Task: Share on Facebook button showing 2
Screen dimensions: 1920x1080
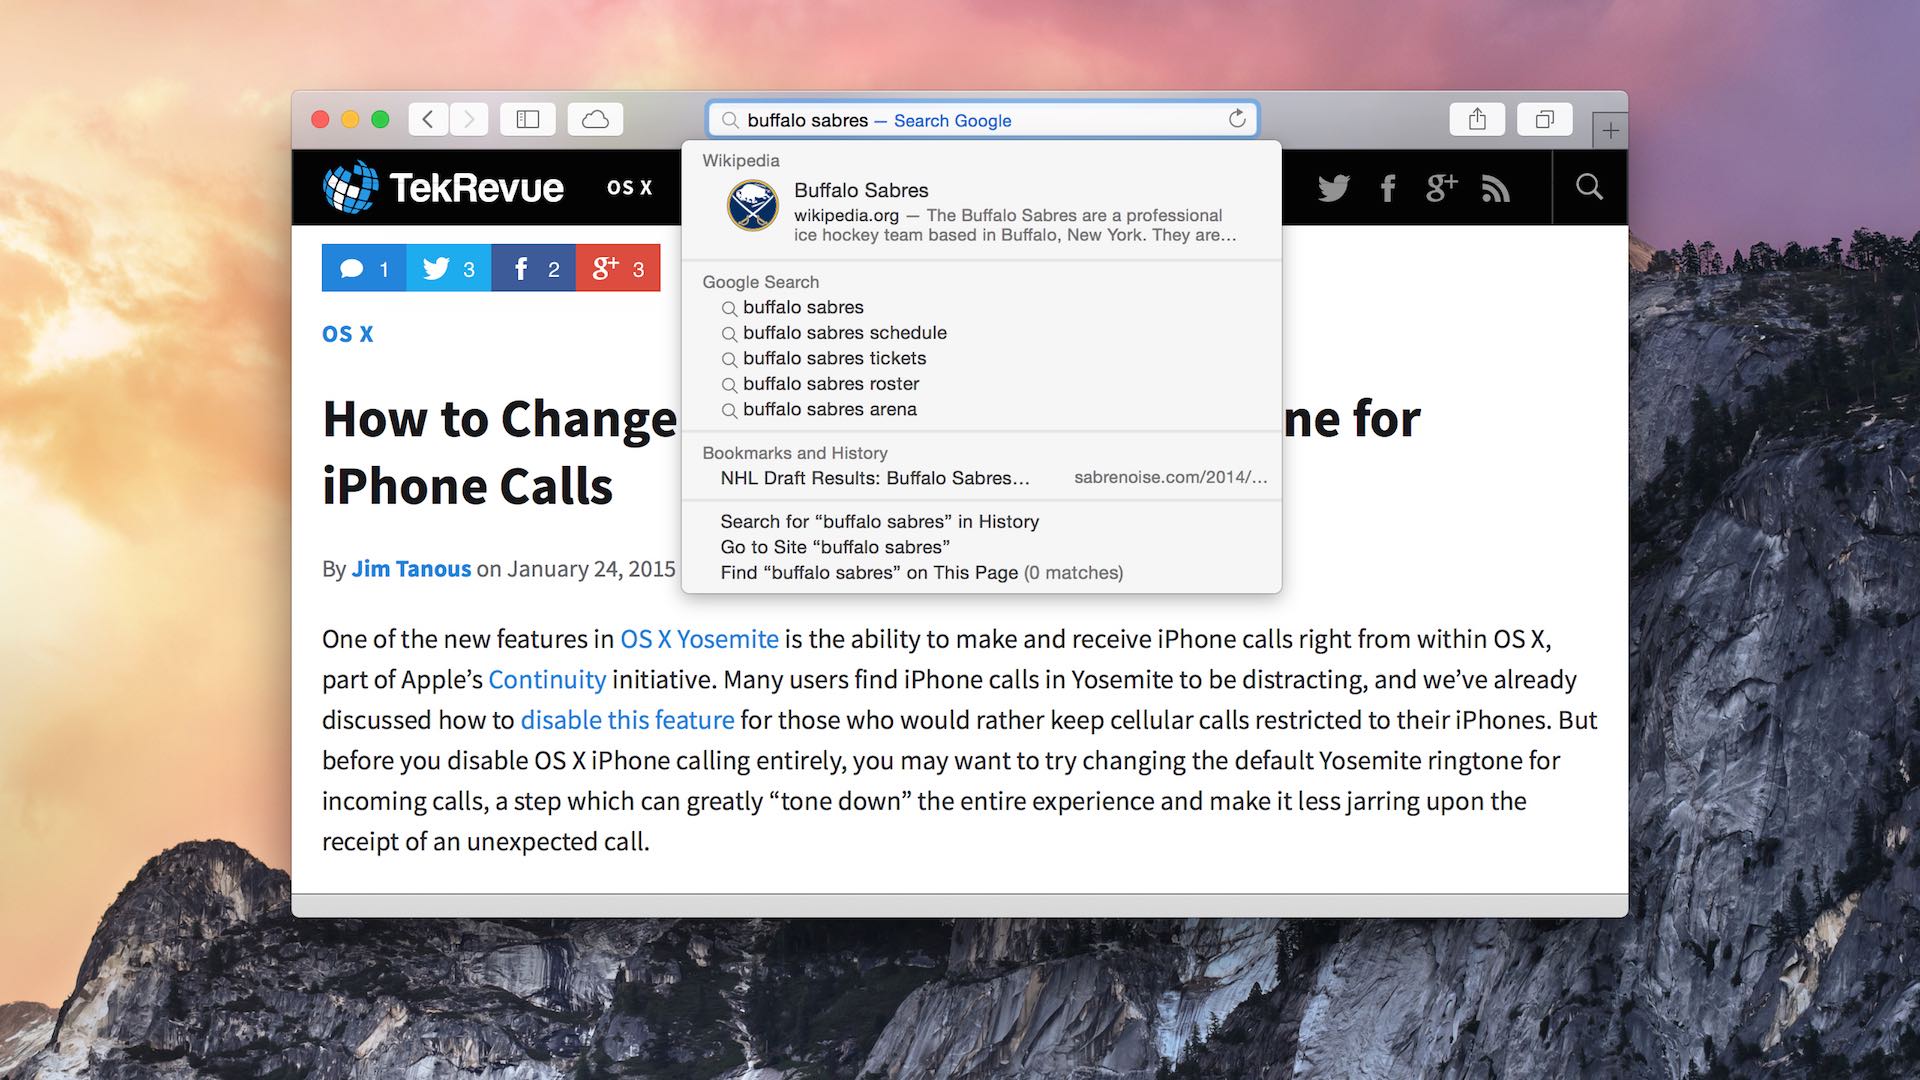Action: 533,268
